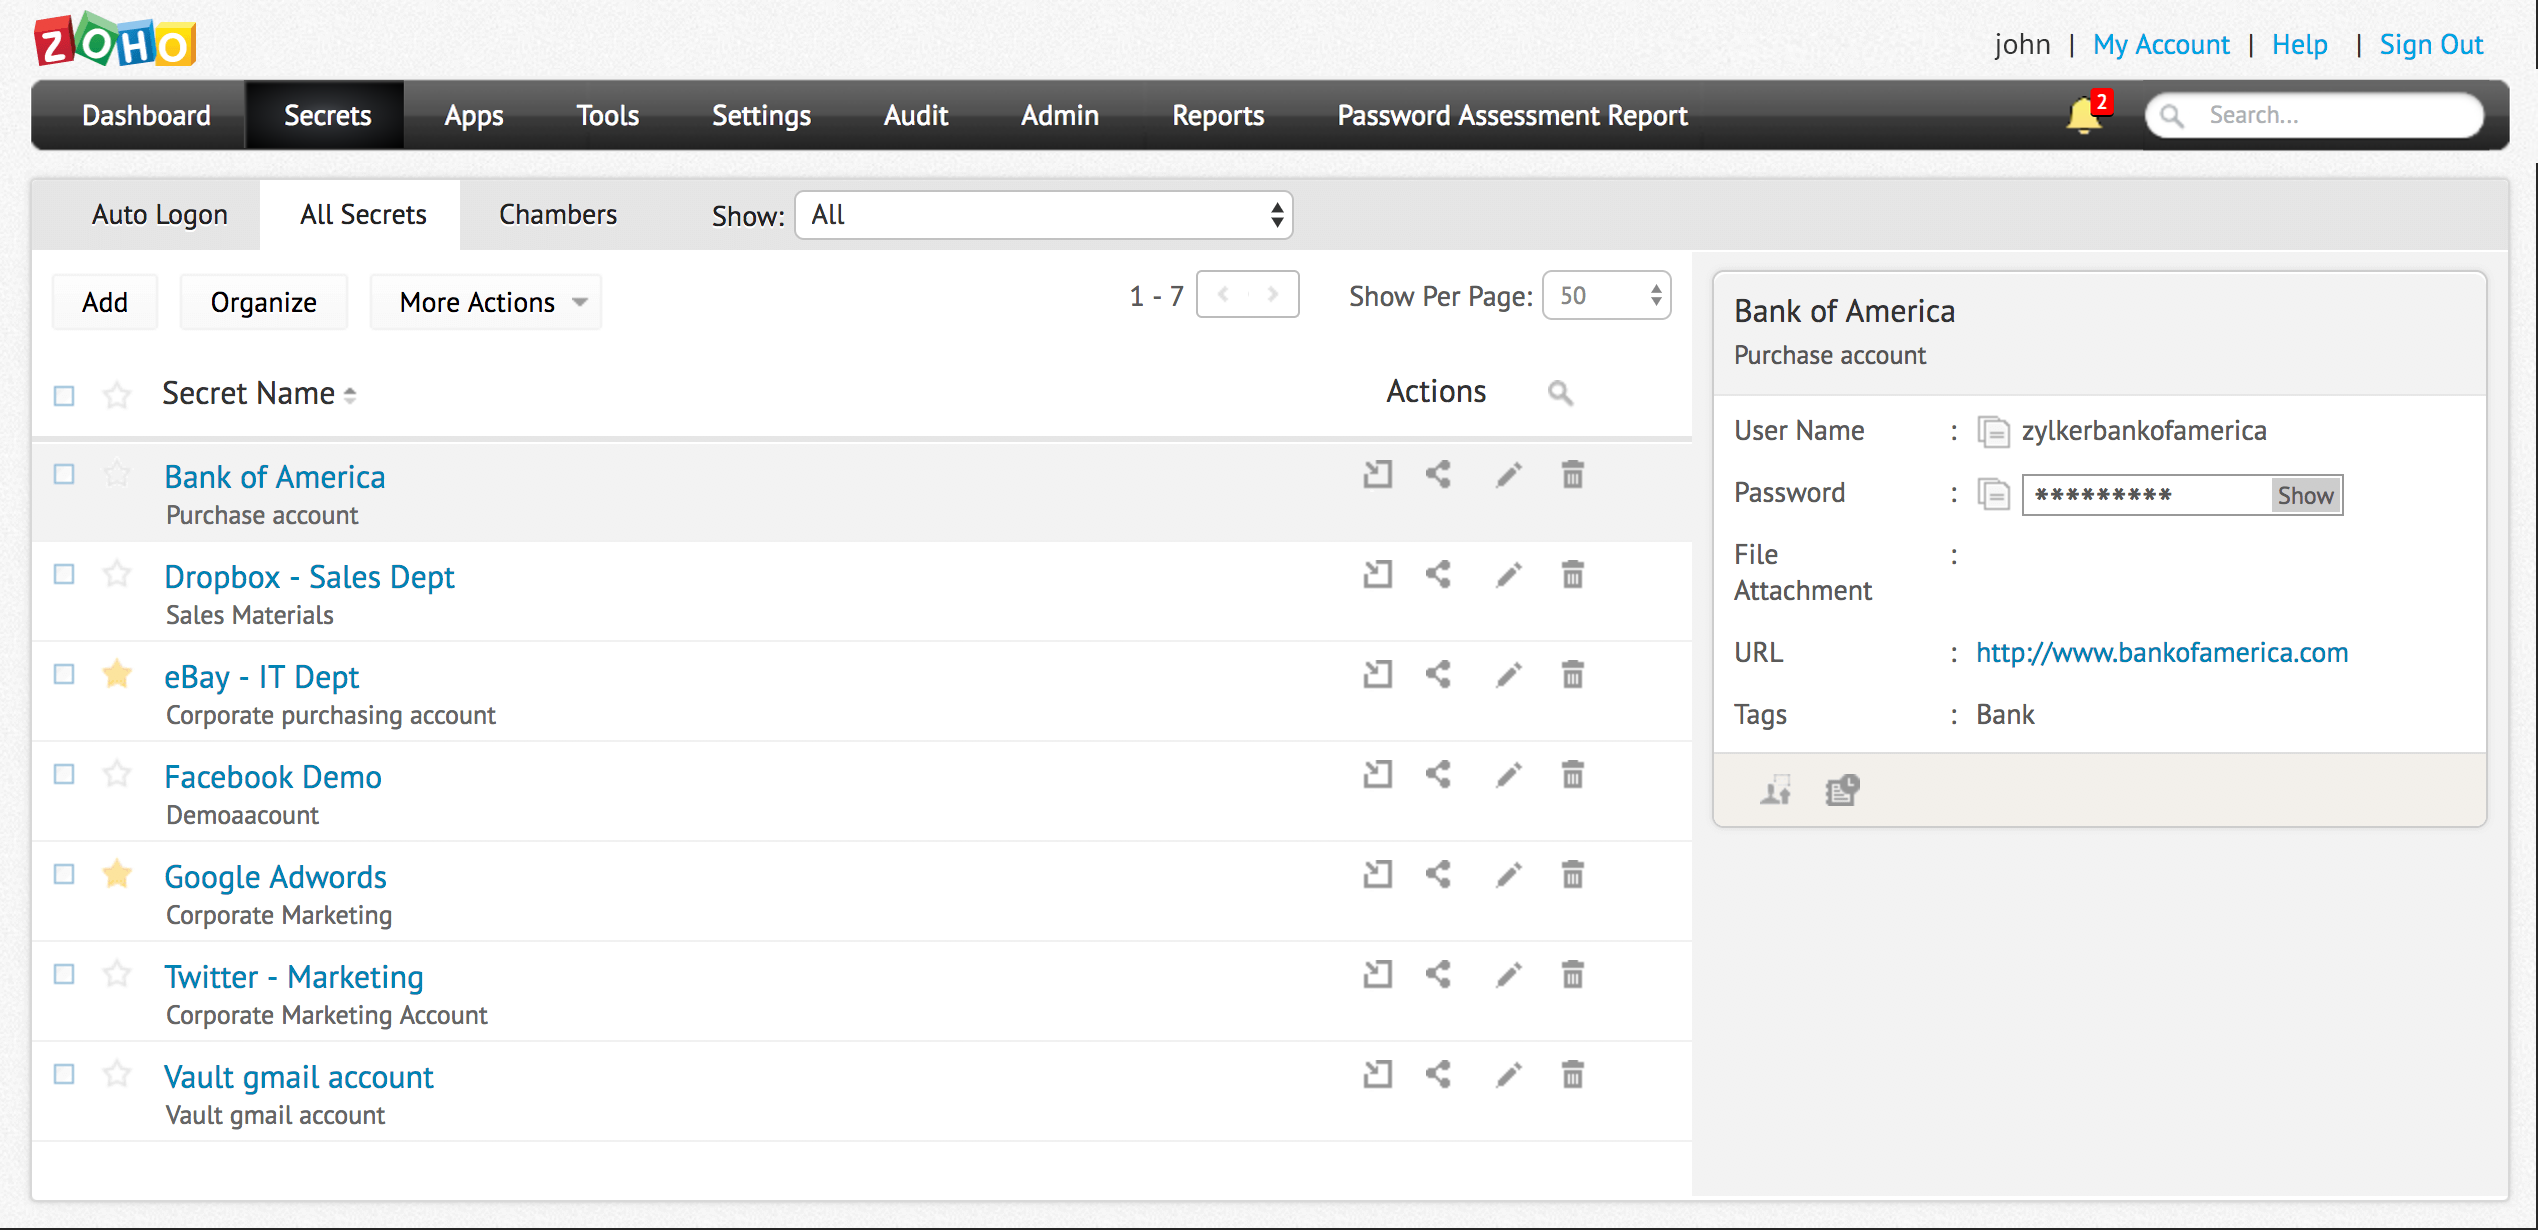Copy the Bank of America password
2538x1230 pixels.
click(x=1993, y=494)
